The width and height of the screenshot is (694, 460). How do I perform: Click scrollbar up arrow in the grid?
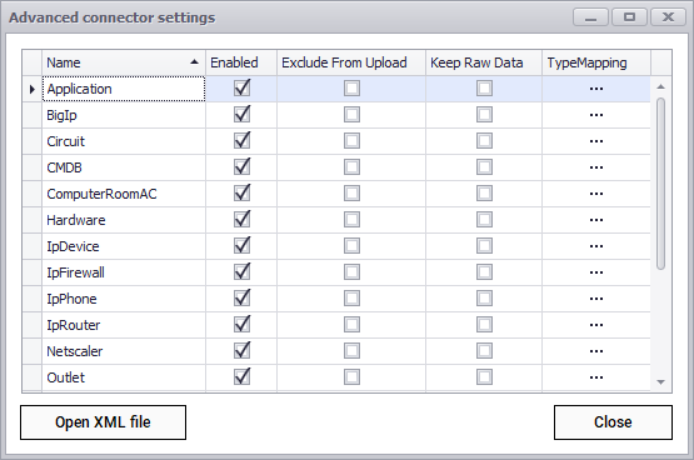tap(660, 87)
